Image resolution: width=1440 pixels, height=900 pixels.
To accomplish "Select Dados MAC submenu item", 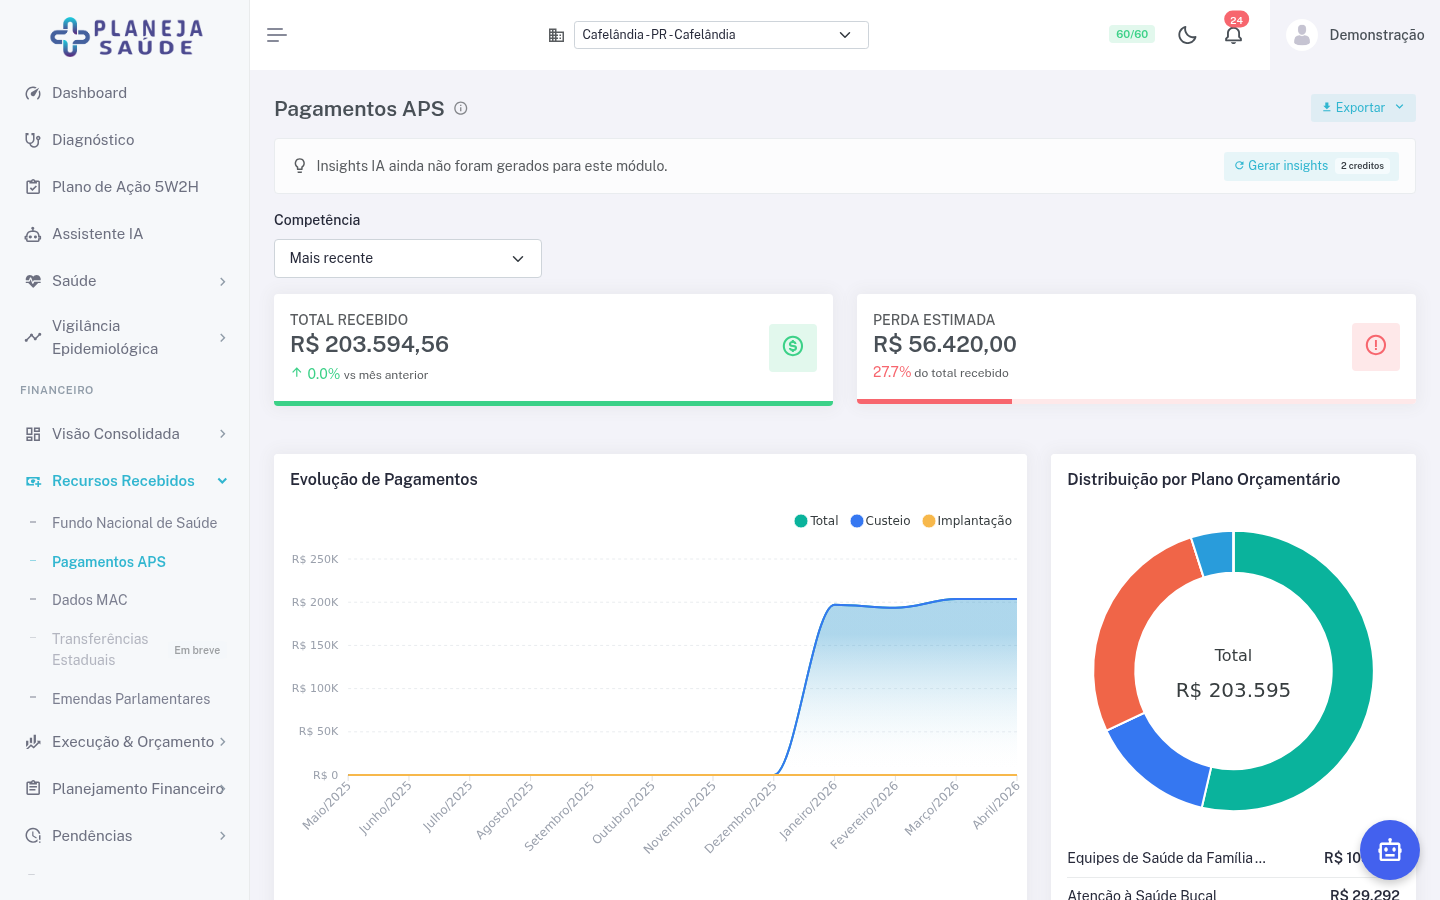I will (x=90, y=600).
